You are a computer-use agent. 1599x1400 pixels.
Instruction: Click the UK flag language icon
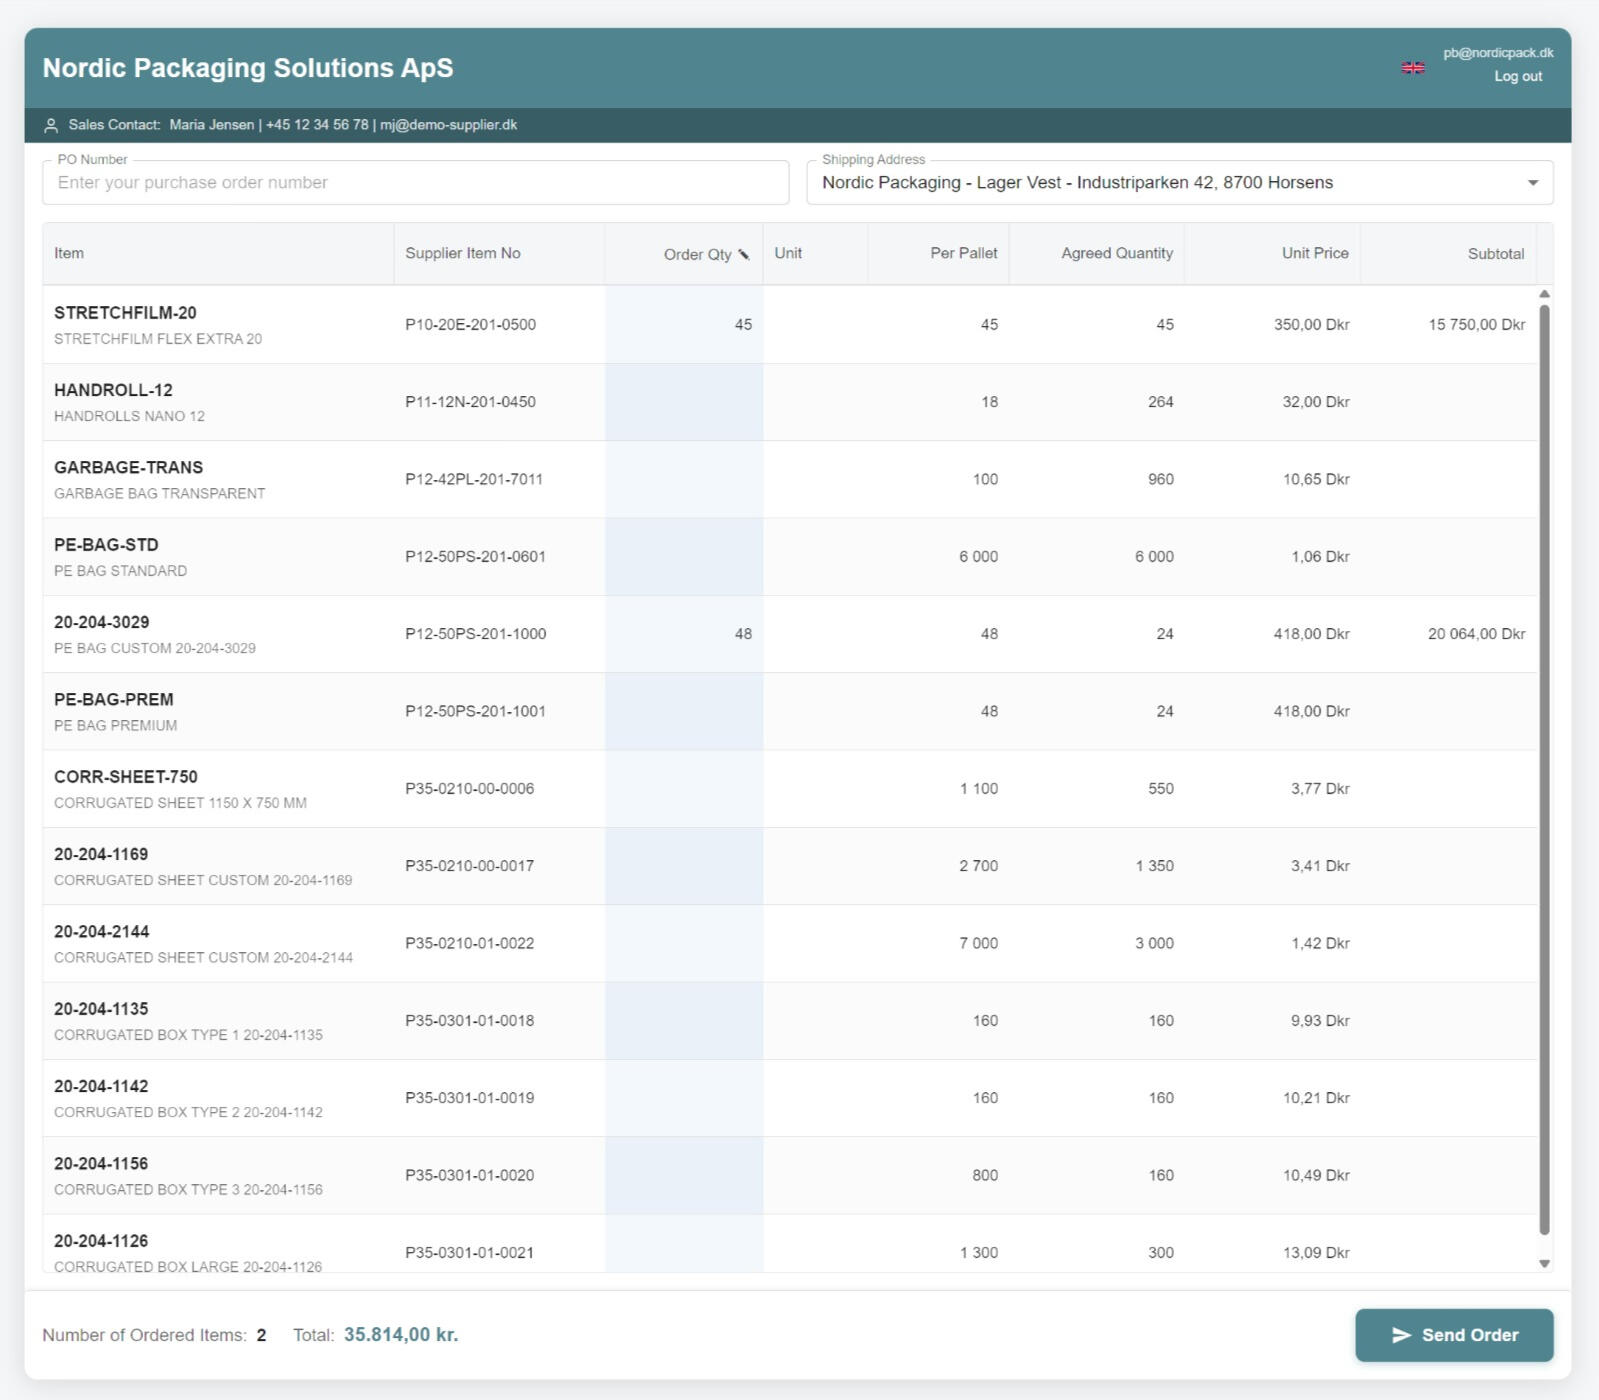click(x=1412, y=68)
